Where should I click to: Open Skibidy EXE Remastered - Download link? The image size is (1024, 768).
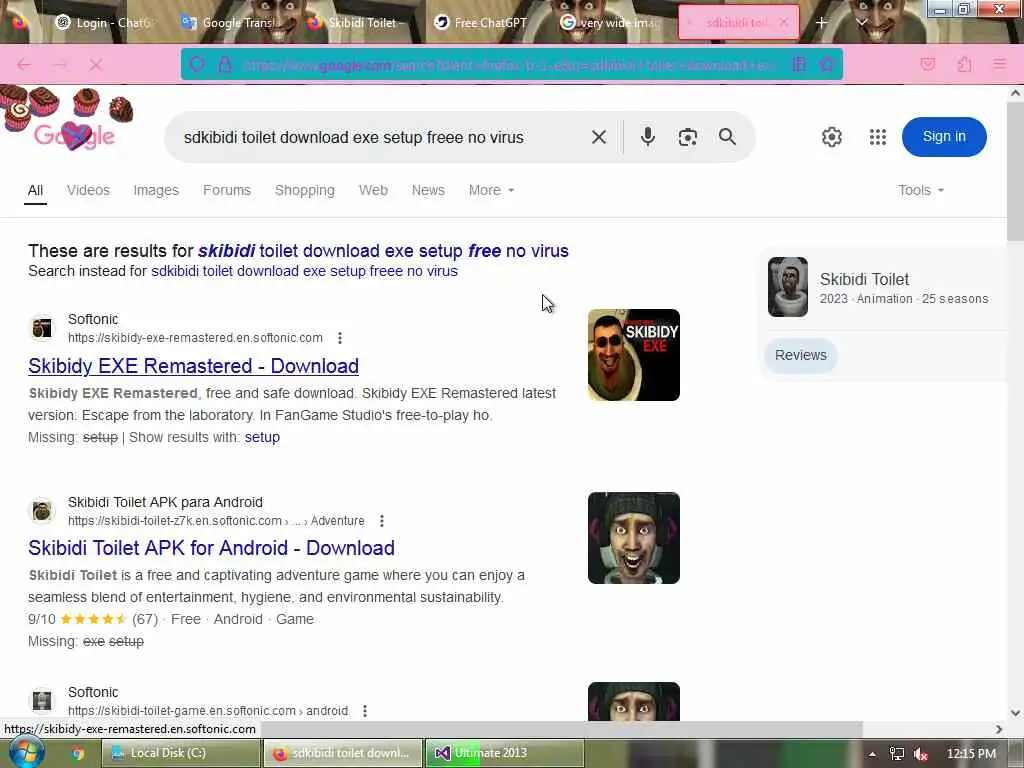click(x=193, y=366)
